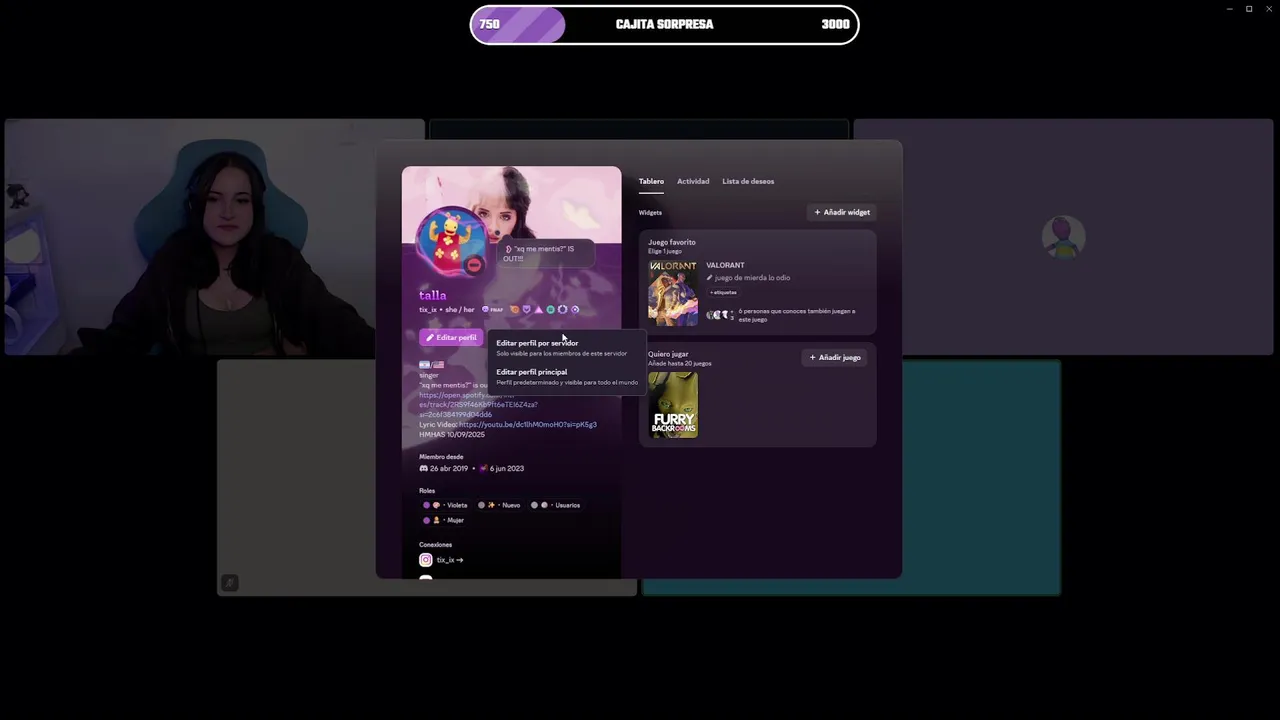Click the "Conexiones" section label
Image resolution: width=1280 pixels, height=720 pixels.
click(x=435, y=545)
